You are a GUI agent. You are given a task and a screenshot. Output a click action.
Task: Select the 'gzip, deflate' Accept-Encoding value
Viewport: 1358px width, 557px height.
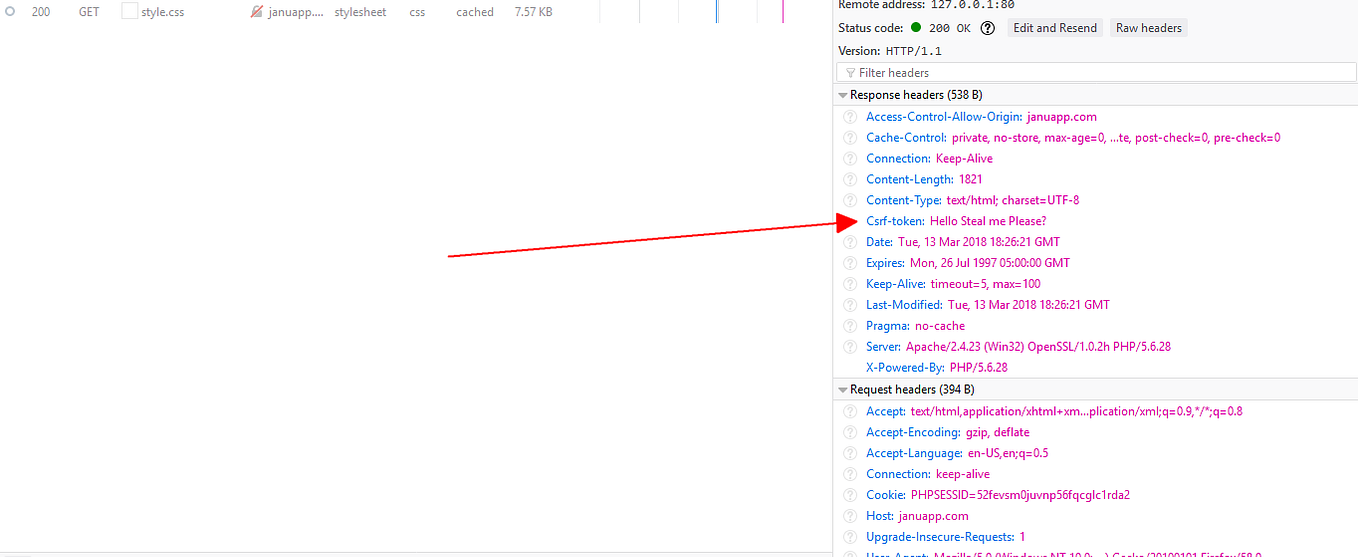click(997, 432)
